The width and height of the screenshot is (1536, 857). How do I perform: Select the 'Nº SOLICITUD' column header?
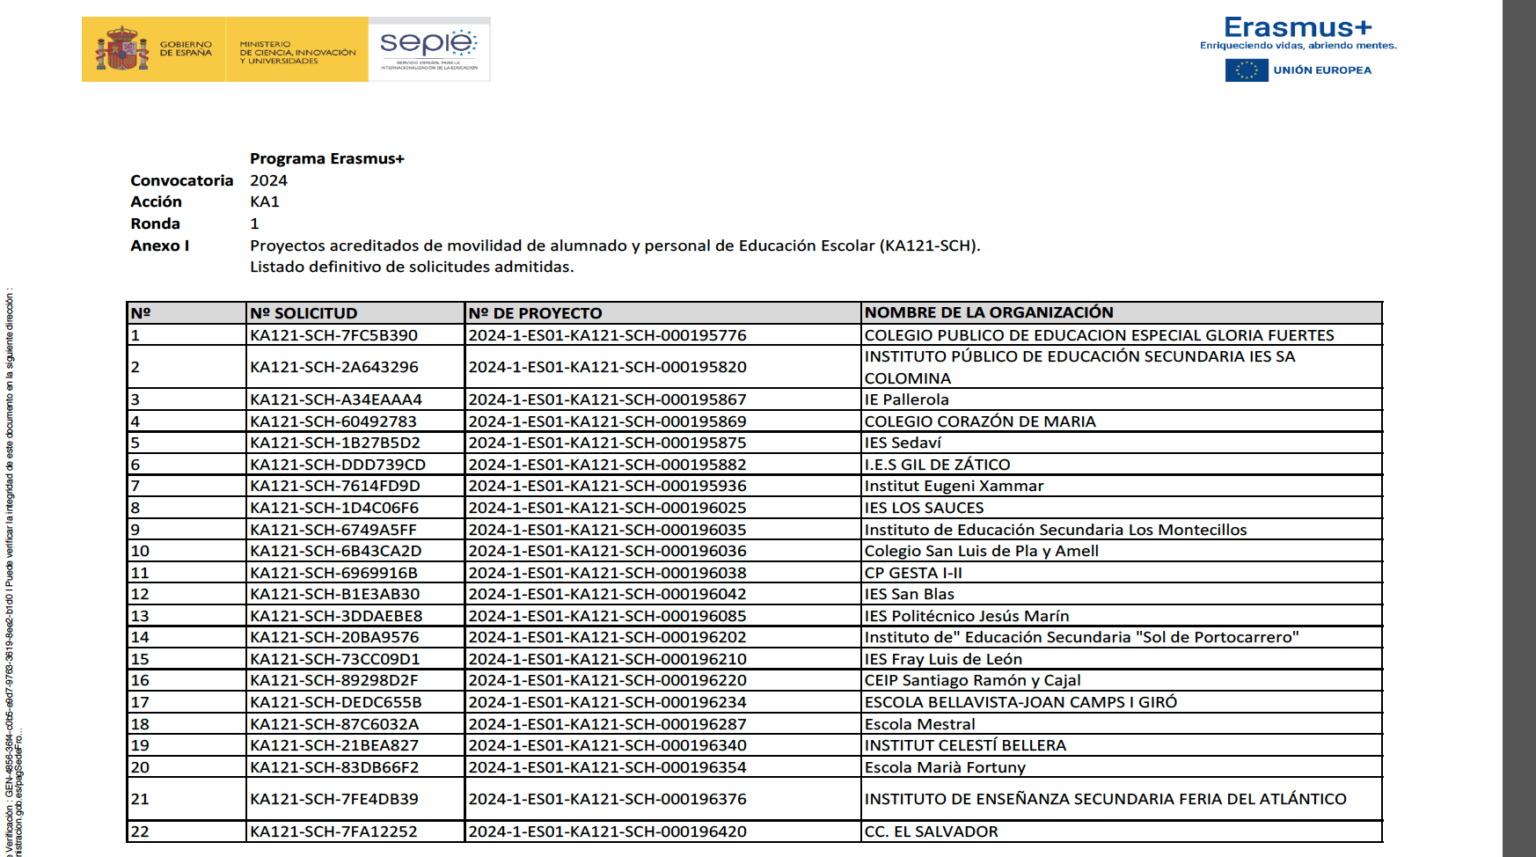303,313
